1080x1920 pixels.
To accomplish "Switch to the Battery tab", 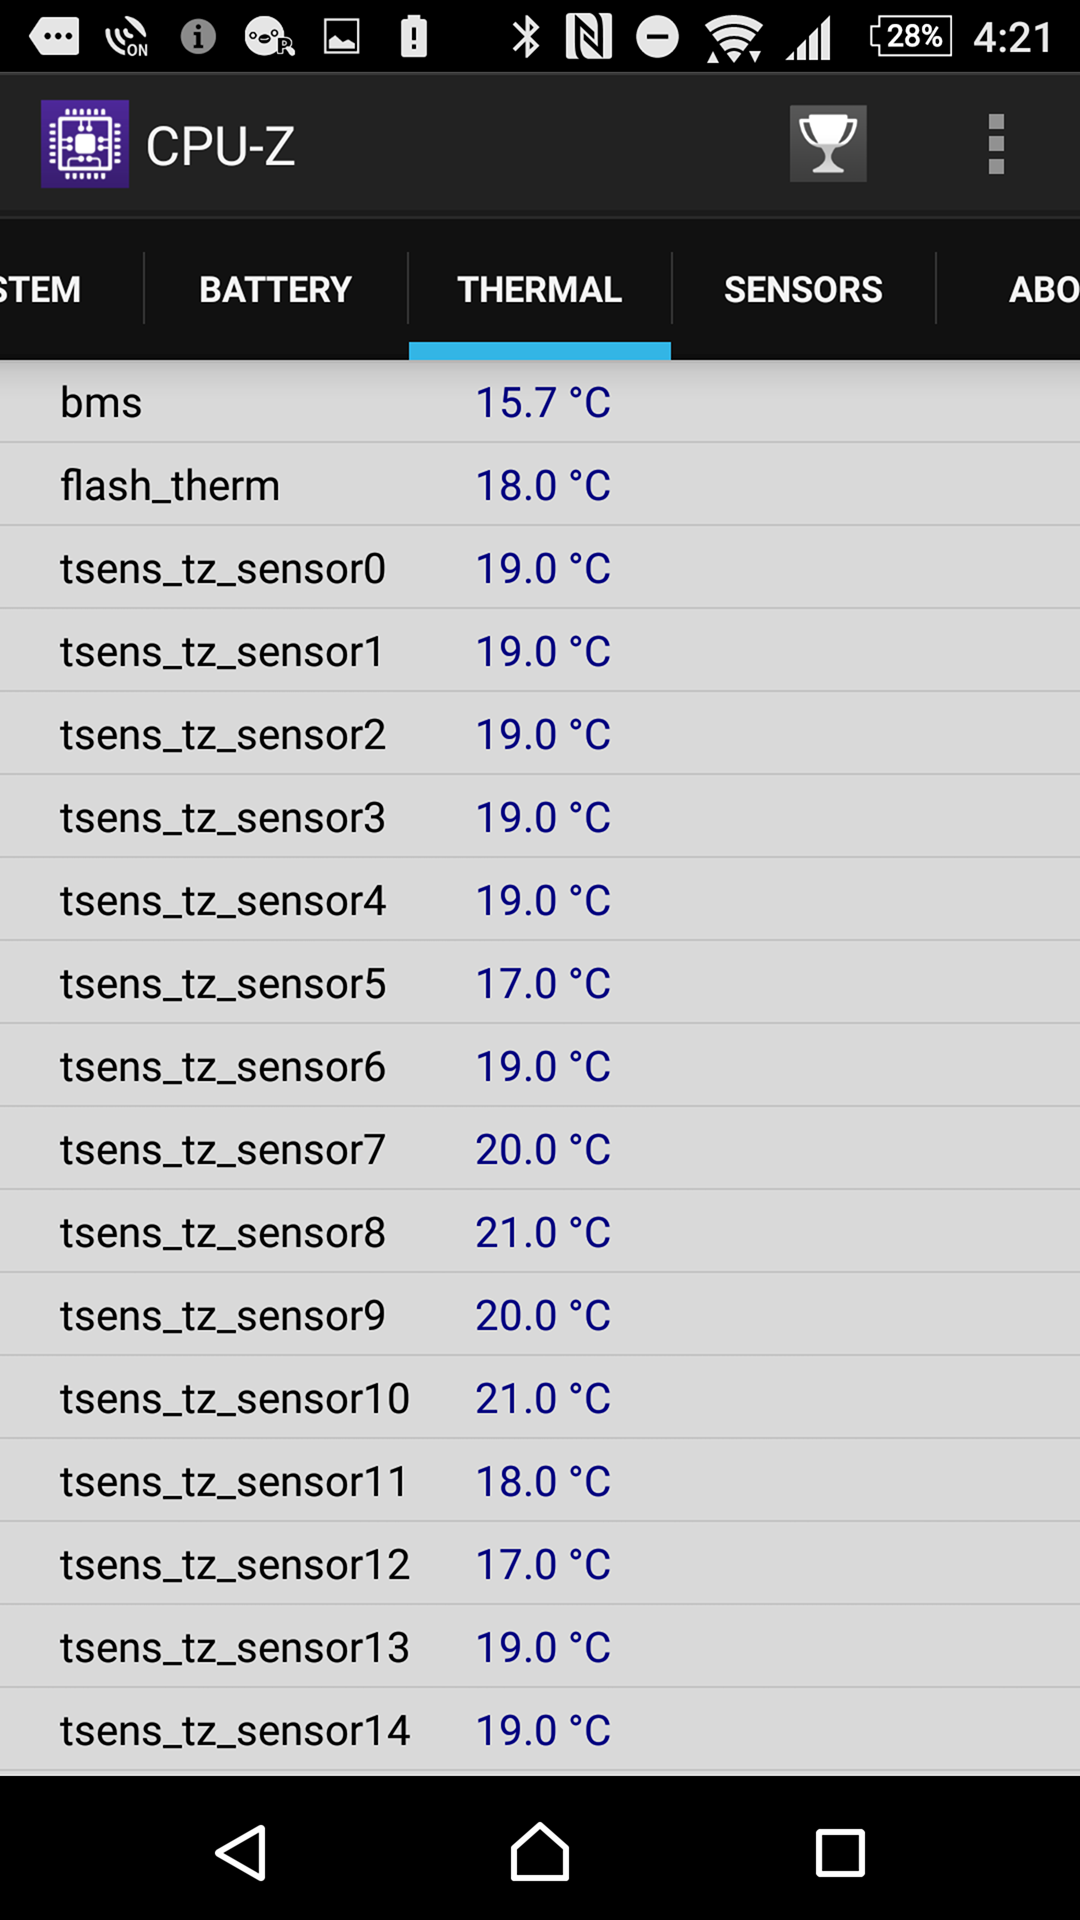I will [275, 290].
